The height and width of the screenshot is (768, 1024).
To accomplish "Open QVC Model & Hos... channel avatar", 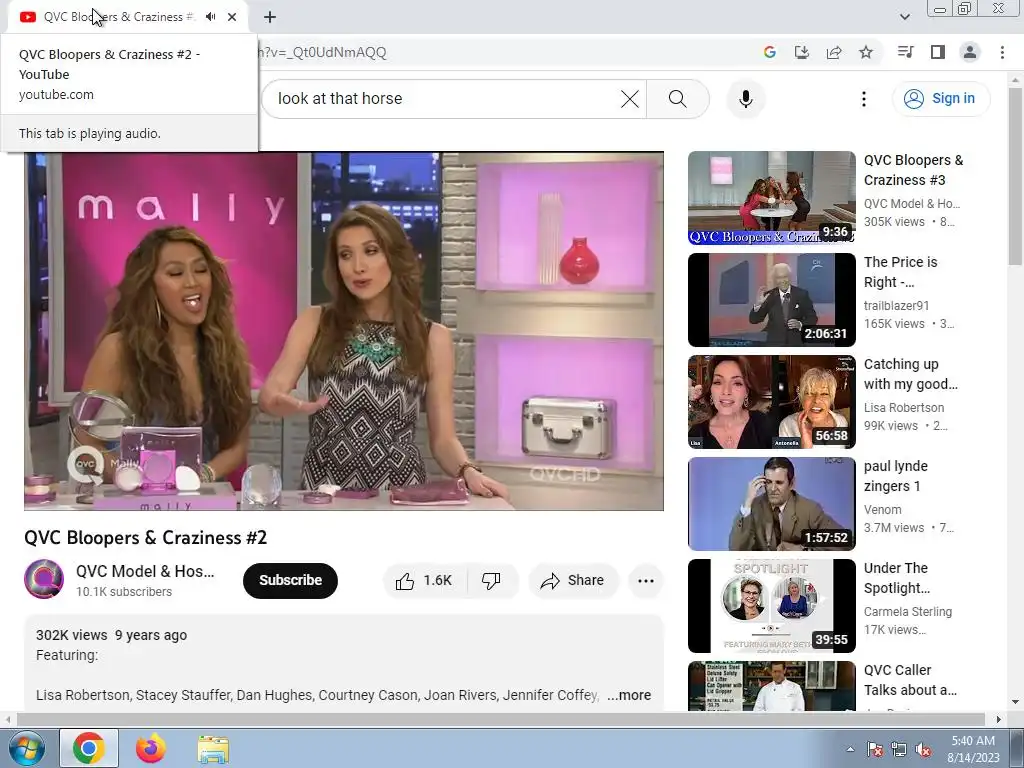I will coord(44,579).
